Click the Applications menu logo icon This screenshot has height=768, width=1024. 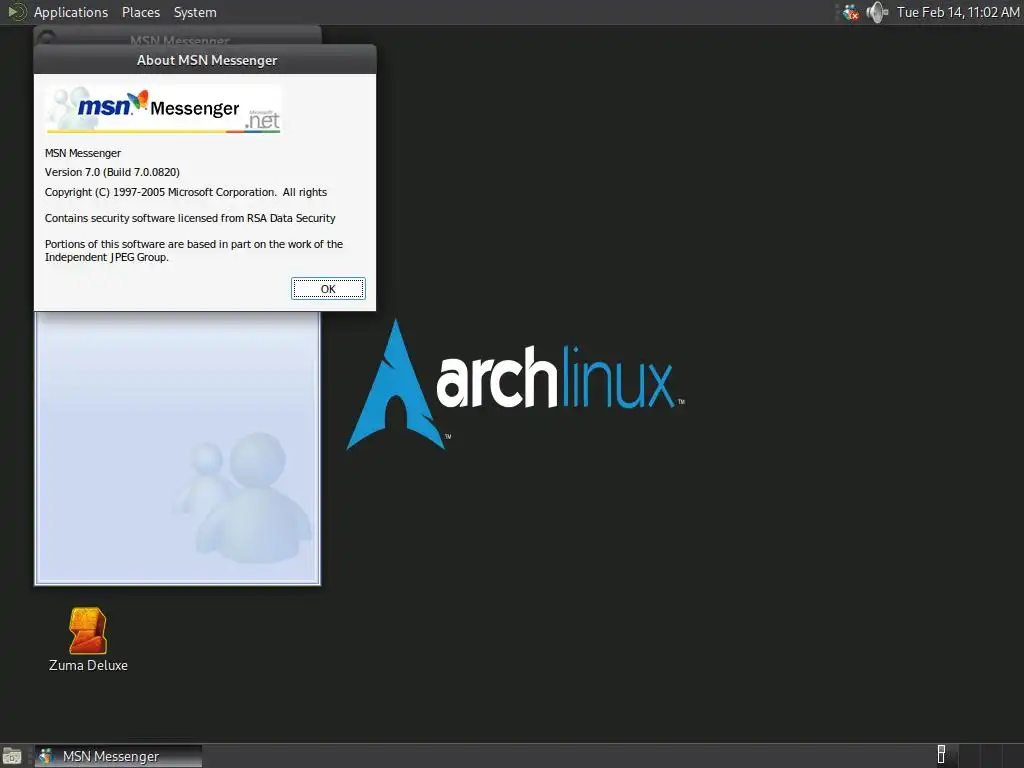pos(17,12)
